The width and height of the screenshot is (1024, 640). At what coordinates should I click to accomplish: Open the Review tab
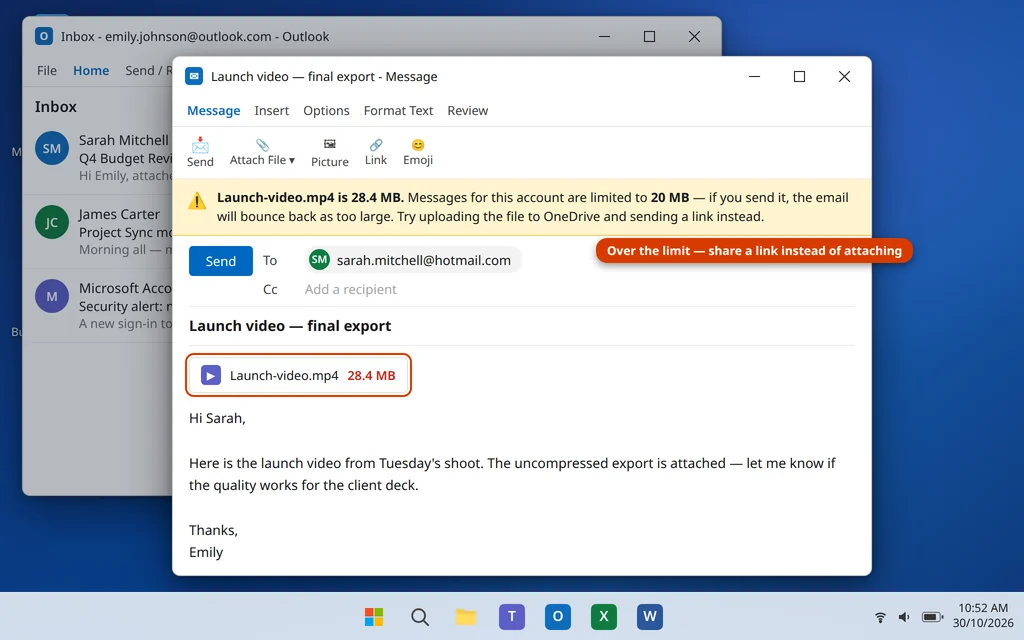coord(468,110)
